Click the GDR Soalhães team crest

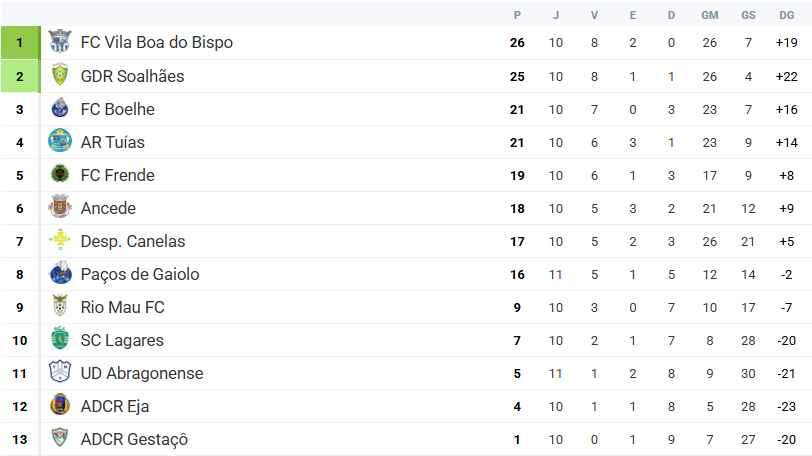[x=60, y=76]
